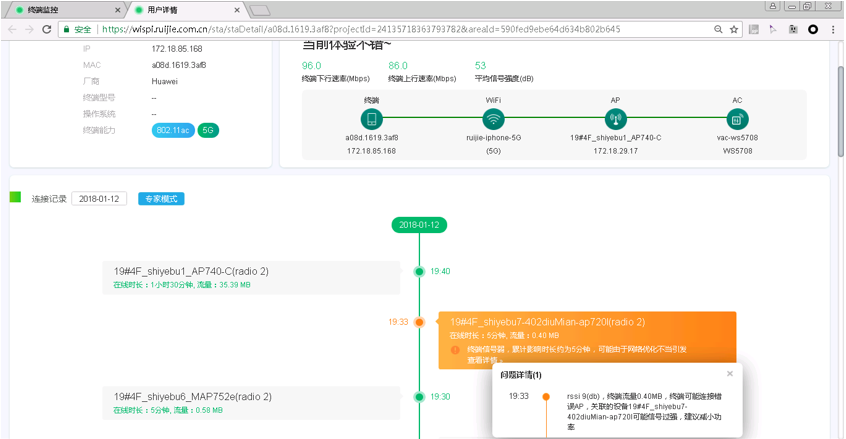Click the browser reload icon
The height and width of the screenshot is (439, 846).
(47, 30)
